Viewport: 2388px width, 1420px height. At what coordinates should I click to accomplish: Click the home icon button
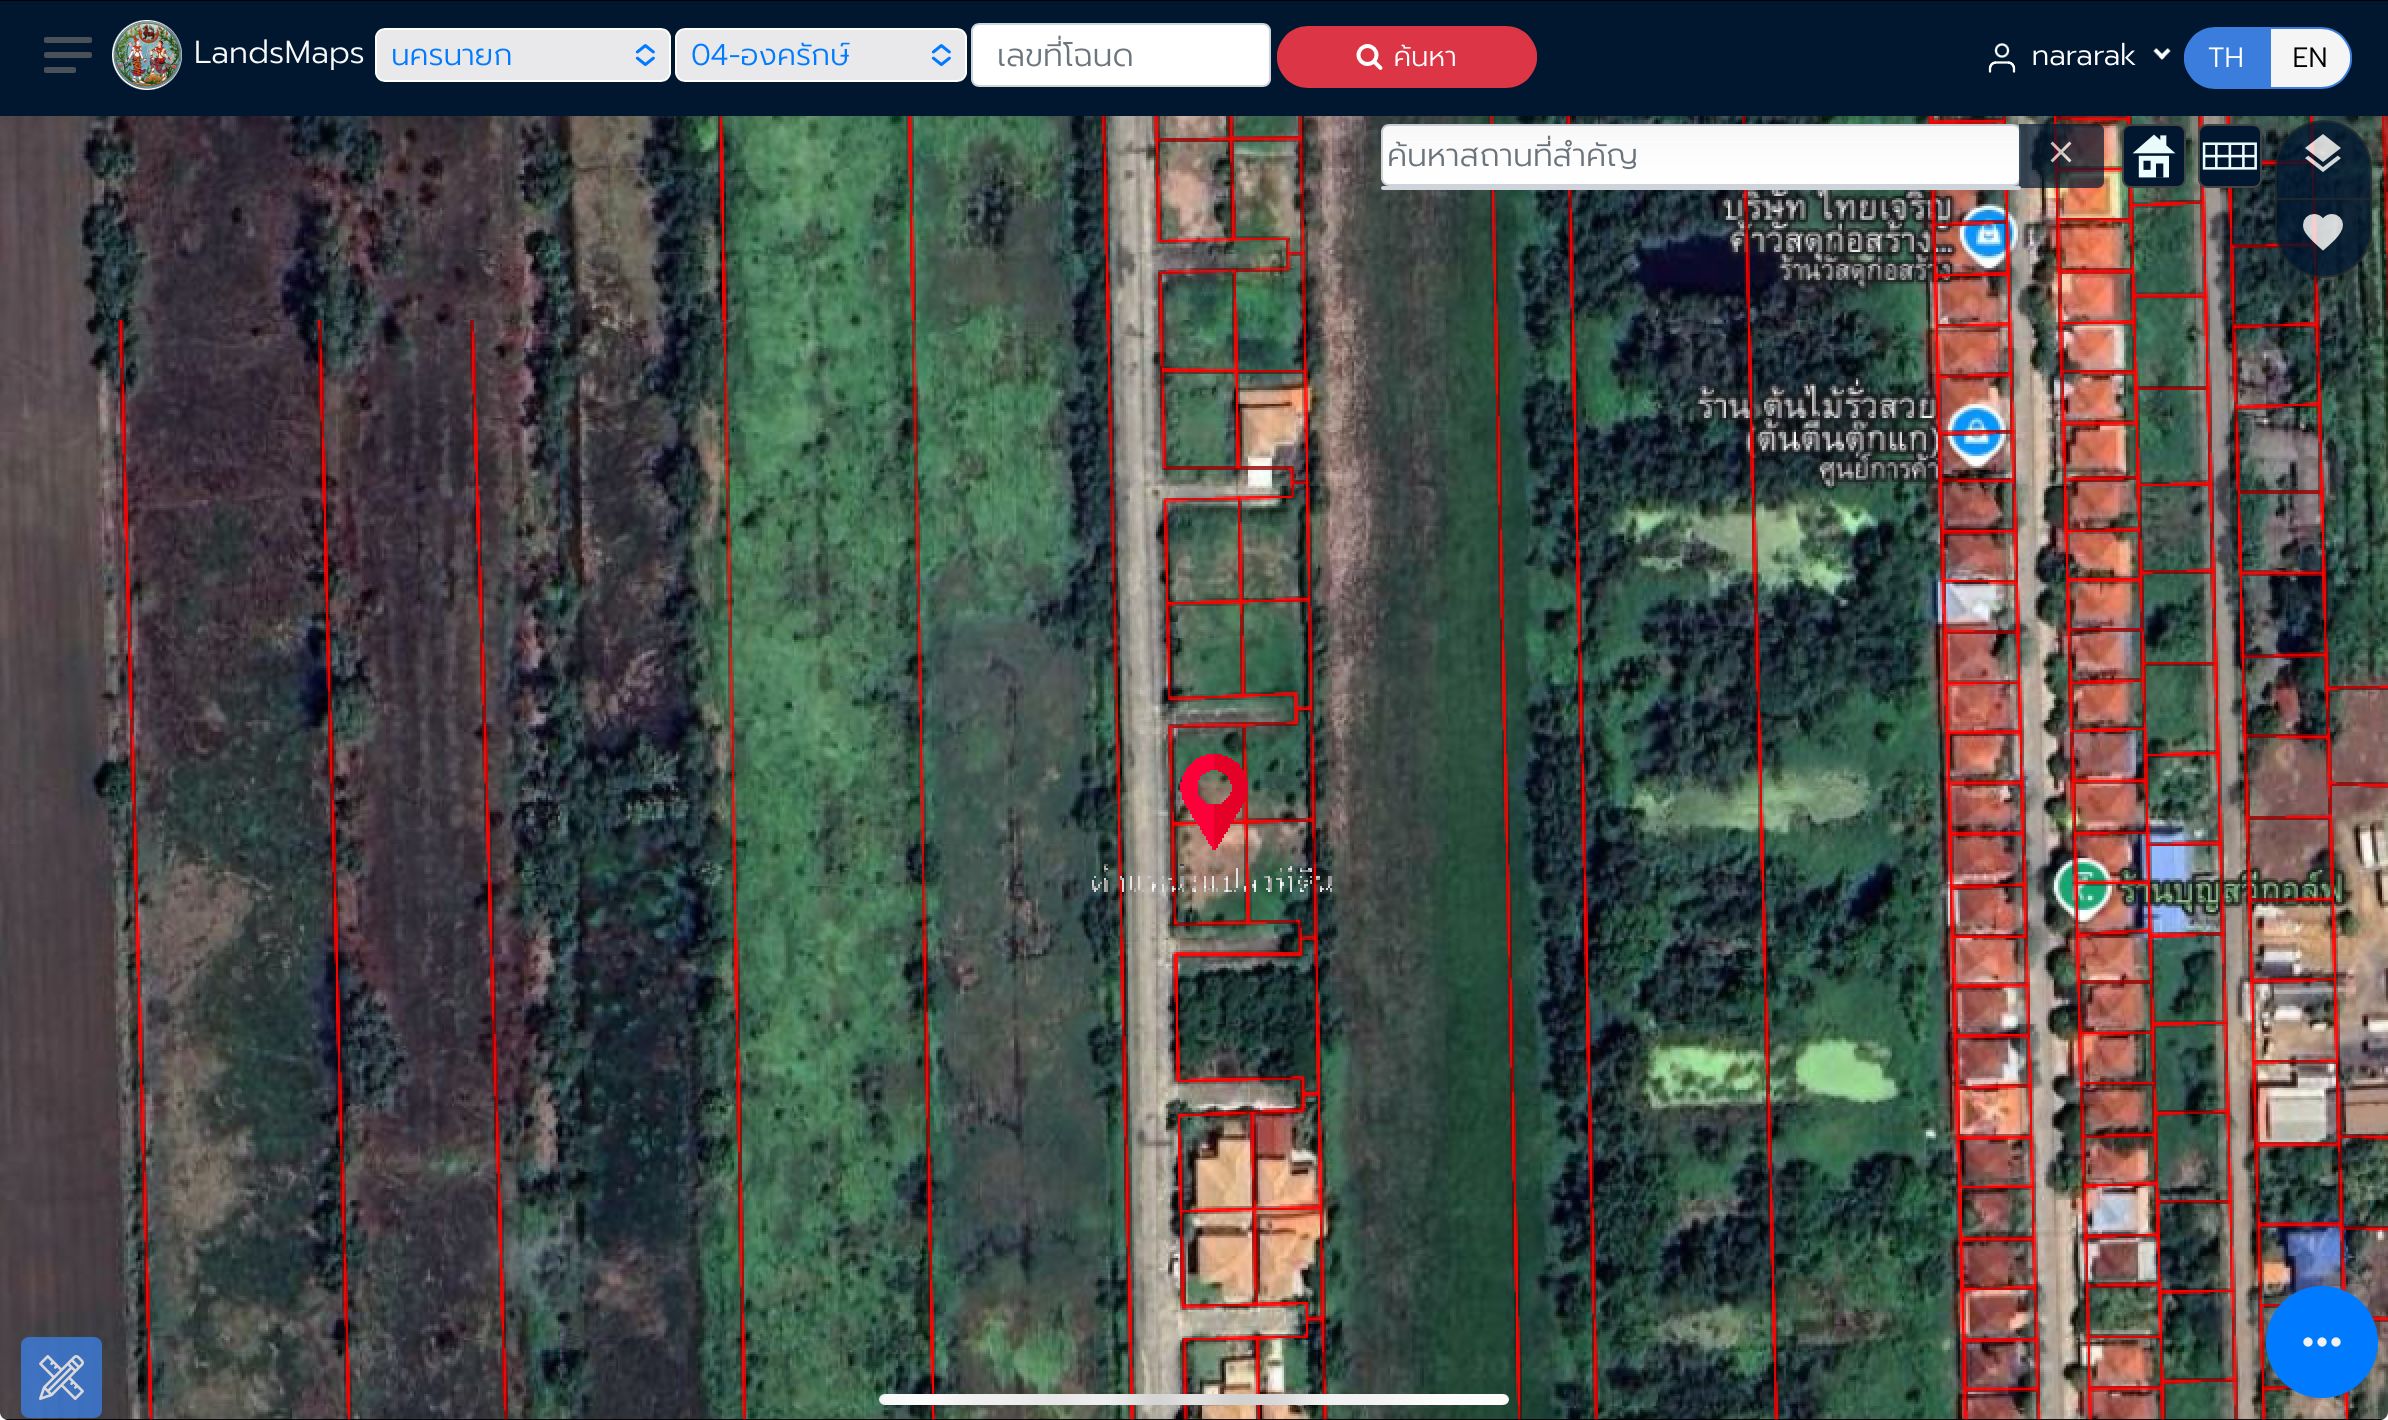[x=2153, y=156]
